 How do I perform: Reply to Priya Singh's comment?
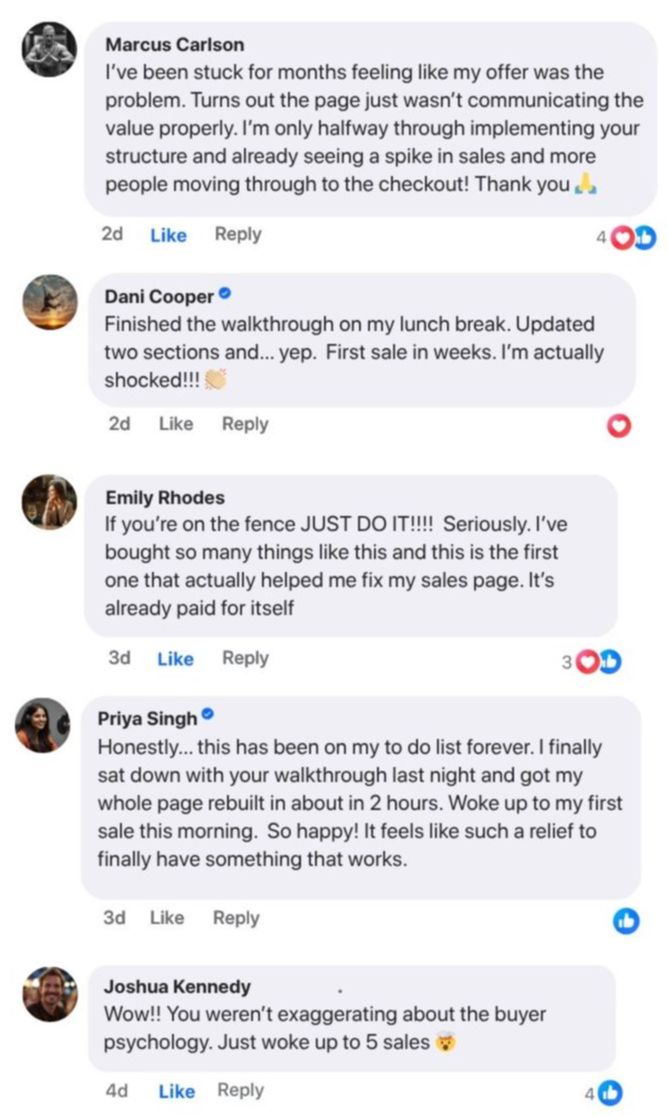coord(236,917)
